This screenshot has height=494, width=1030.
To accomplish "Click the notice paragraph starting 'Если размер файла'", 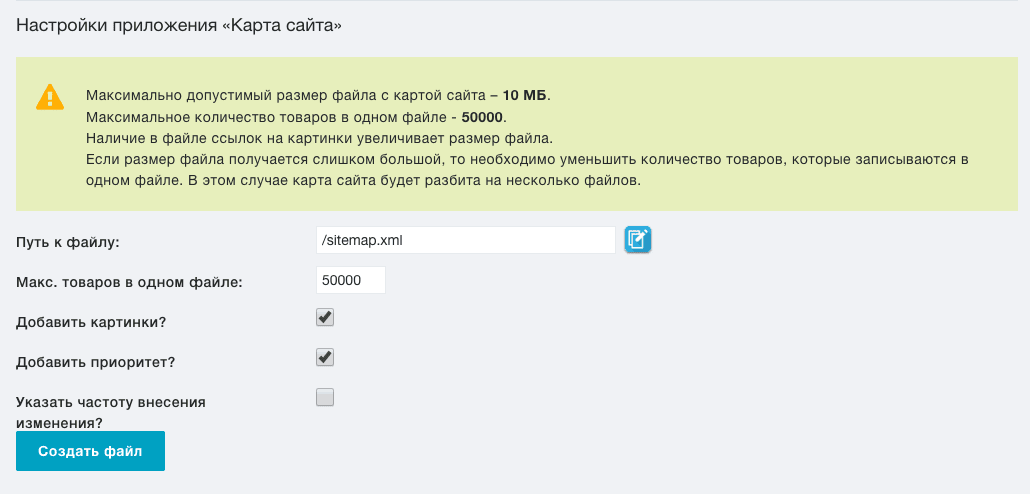I will [x=527, y=170].
